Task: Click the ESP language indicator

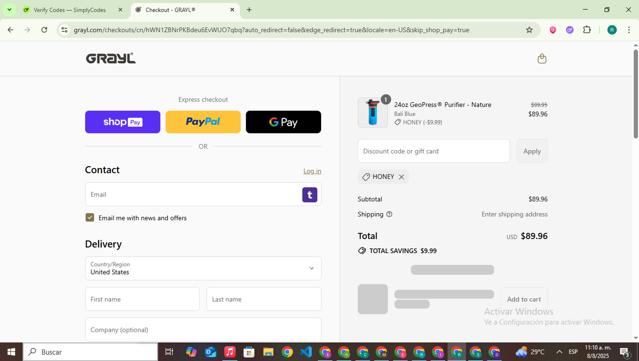Action: (x=573, y=352)
